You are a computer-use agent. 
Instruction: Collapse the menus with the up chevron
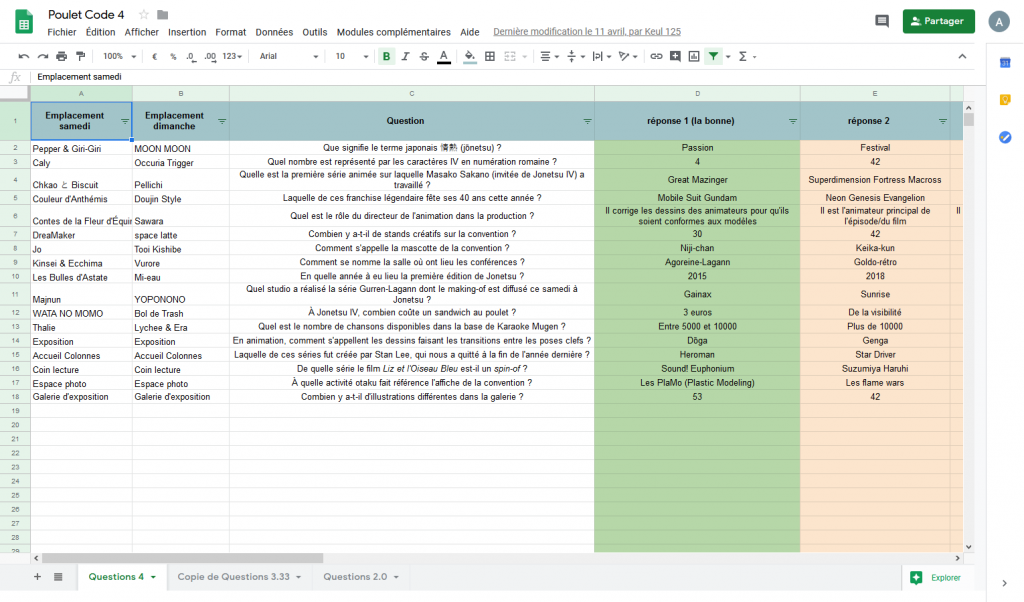pyautogui.click(x=962, y=57)
